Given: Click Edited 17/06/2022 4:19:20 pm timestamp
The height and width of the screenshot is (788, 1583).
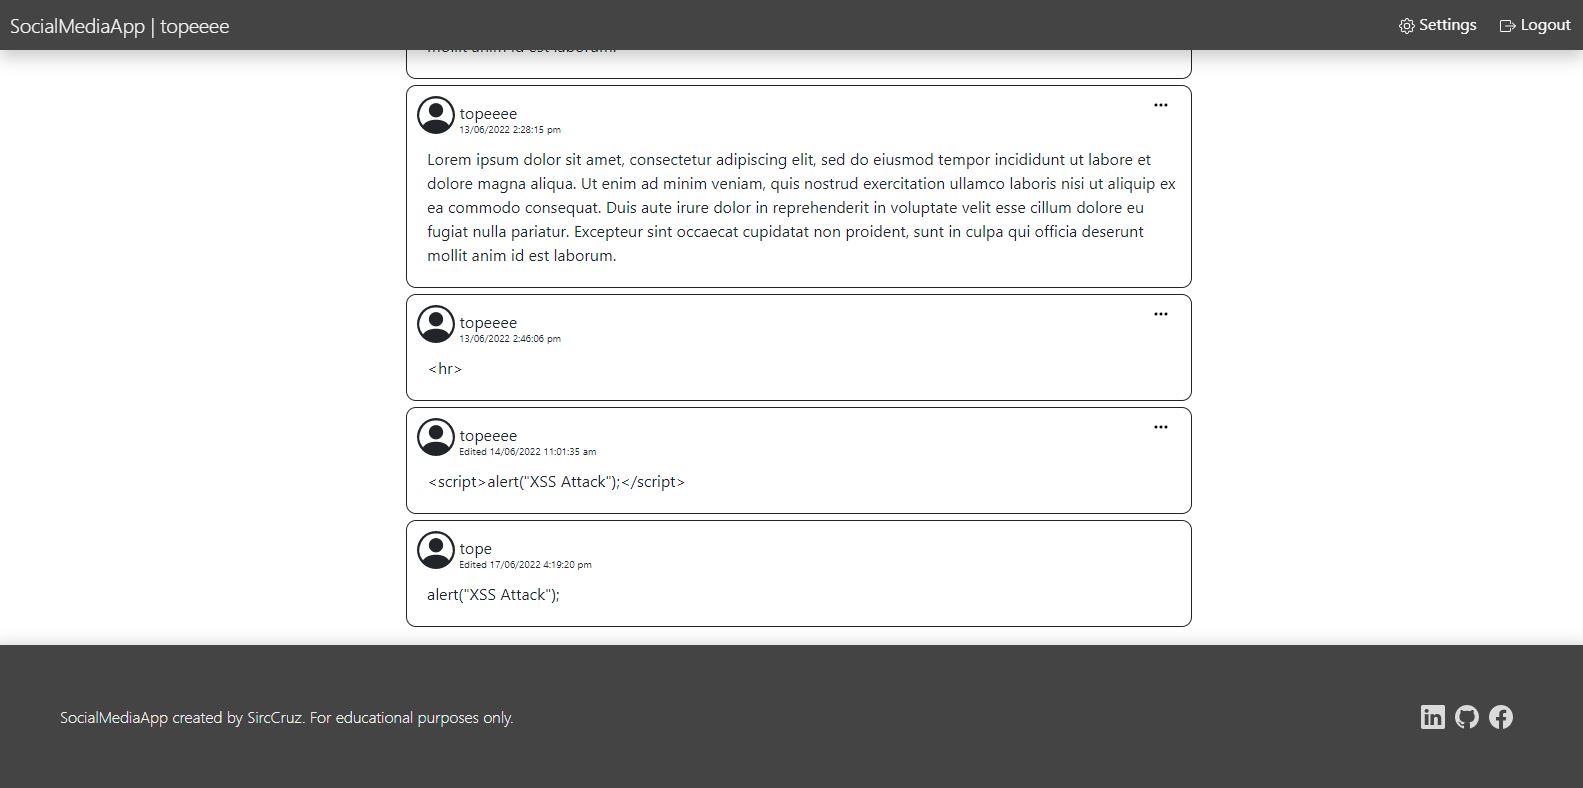Looking at the screenshot, I should click(526, 565).
